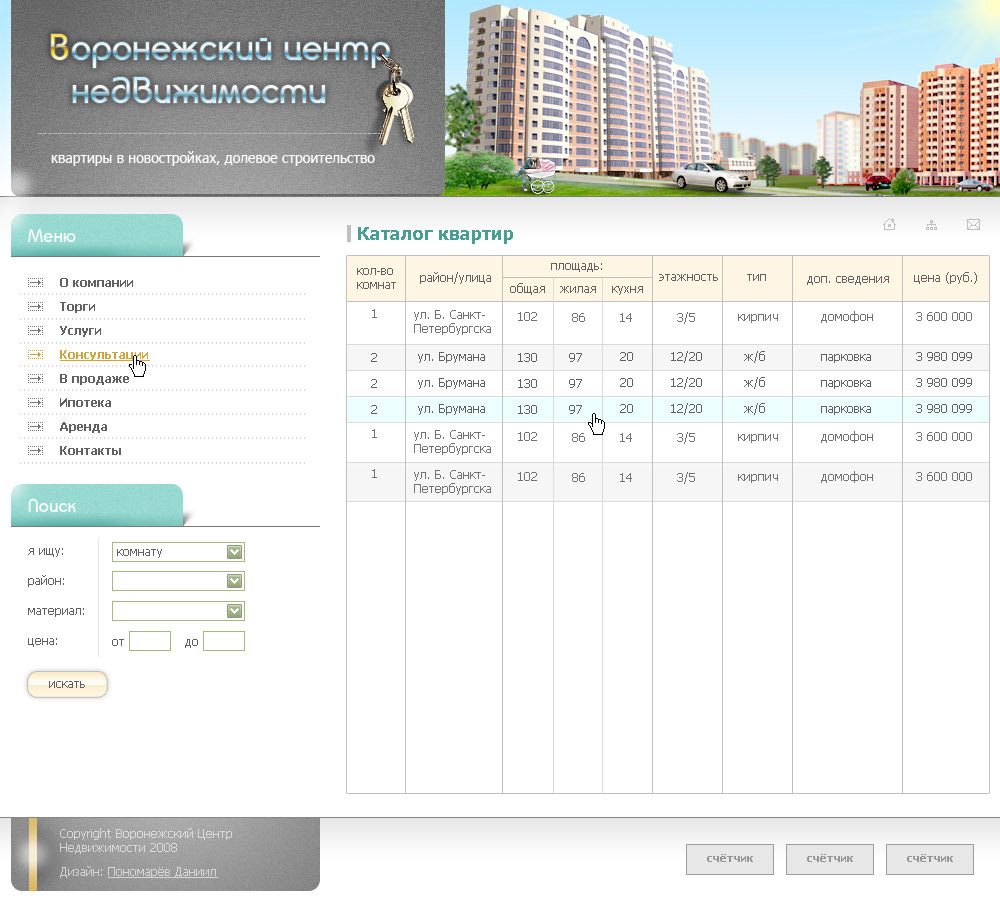This screenshot has height=902, width=1000.
Task: Click the arrow icon beside Торги
Action: pyautogui.click(x=36, y=307)
